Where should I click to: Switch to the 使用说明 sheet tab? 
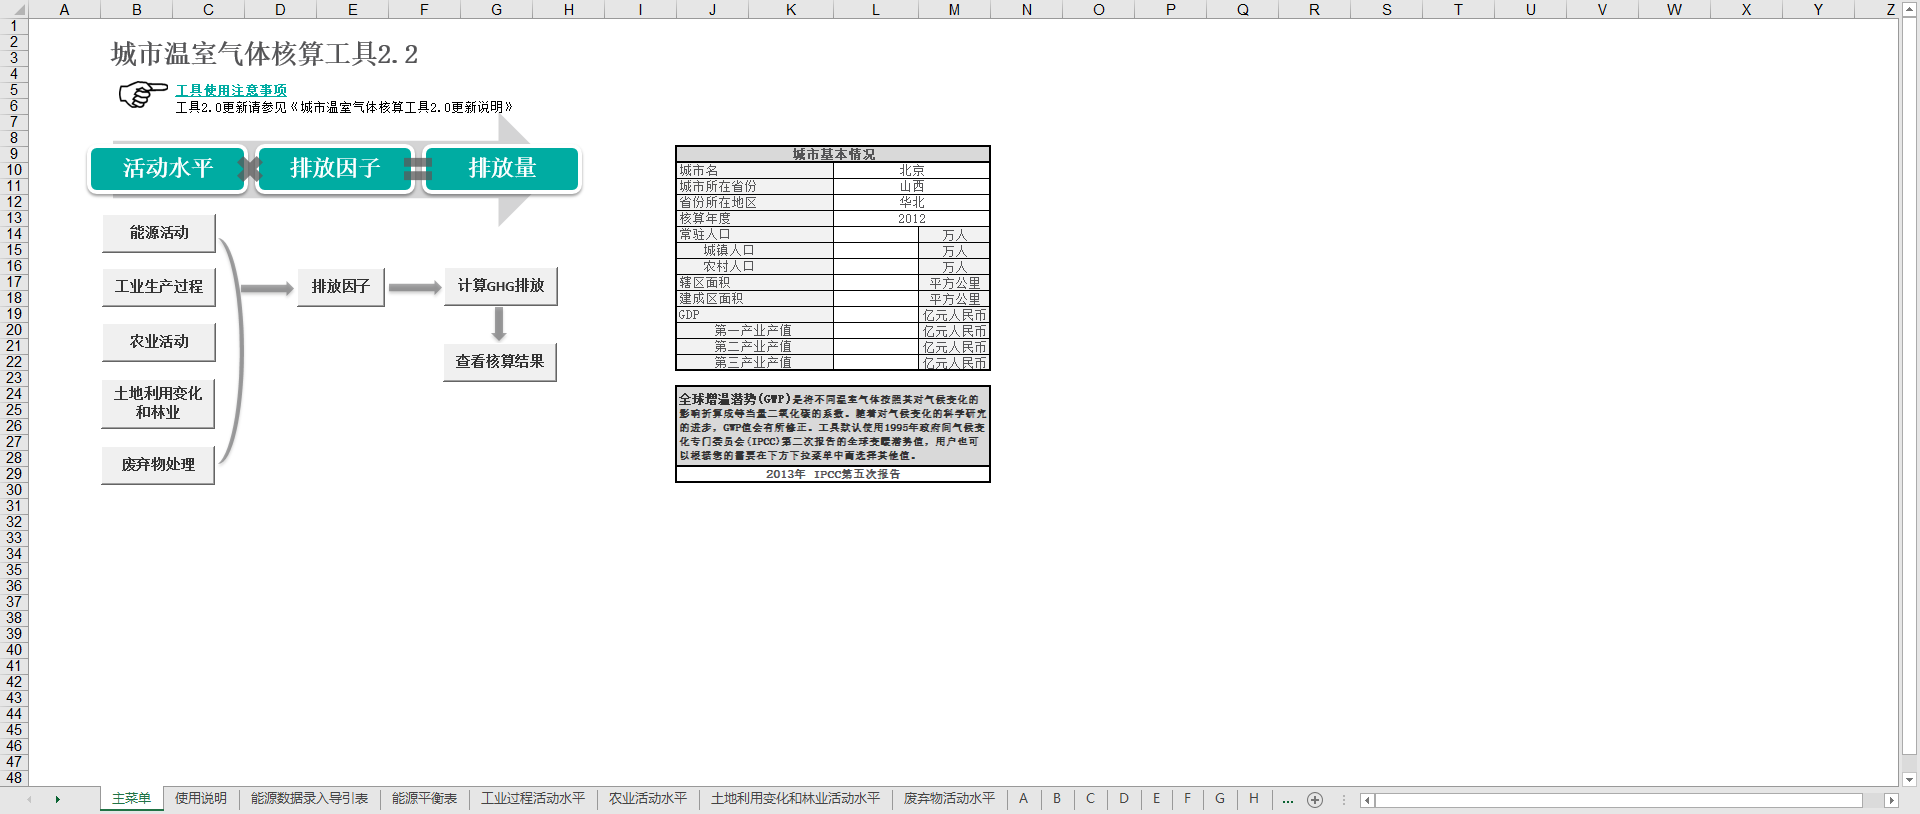point(201,799)
